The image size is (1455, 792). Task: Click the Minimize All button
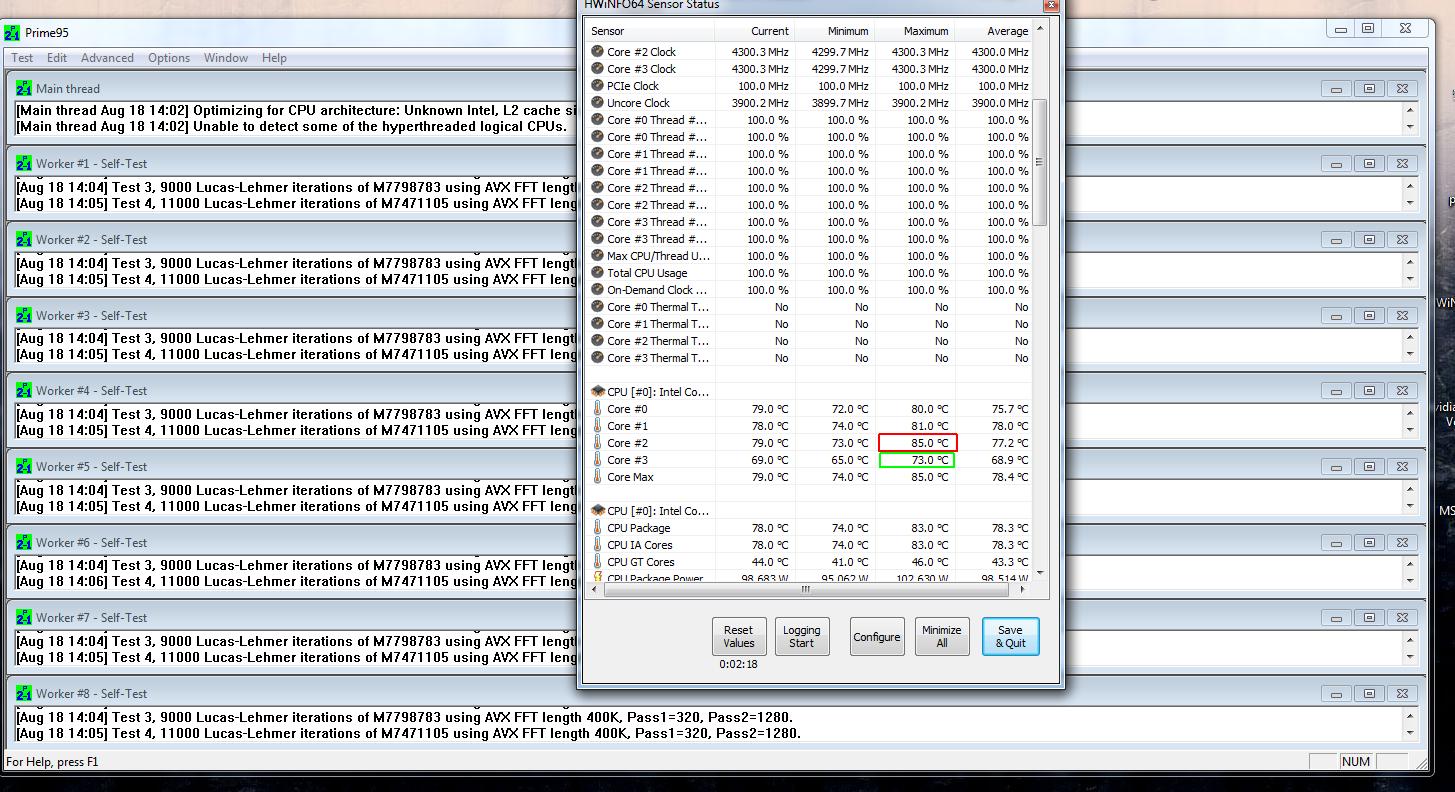click(x=942, y=636)
